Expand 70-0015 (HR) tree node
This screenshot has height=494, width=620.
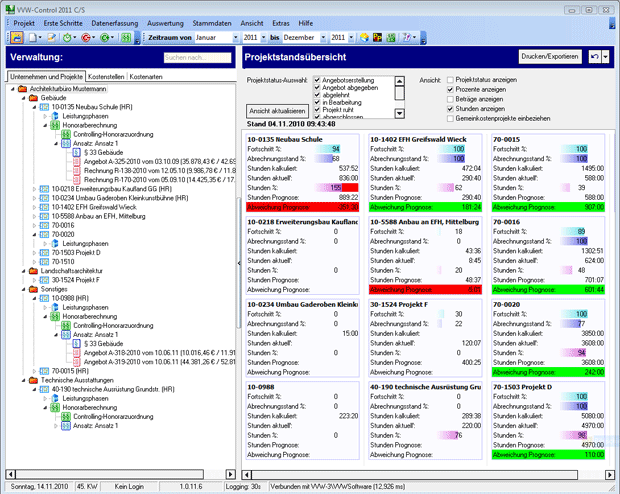[x=34, y=371]
